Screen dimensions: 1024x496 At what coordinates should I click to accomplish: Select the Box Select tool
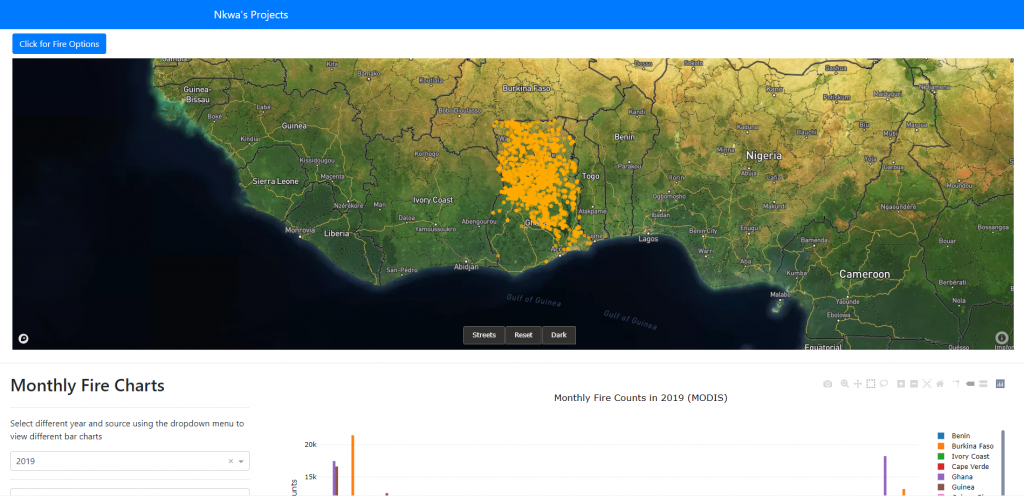pyautogui.click(x=871, y=384)
